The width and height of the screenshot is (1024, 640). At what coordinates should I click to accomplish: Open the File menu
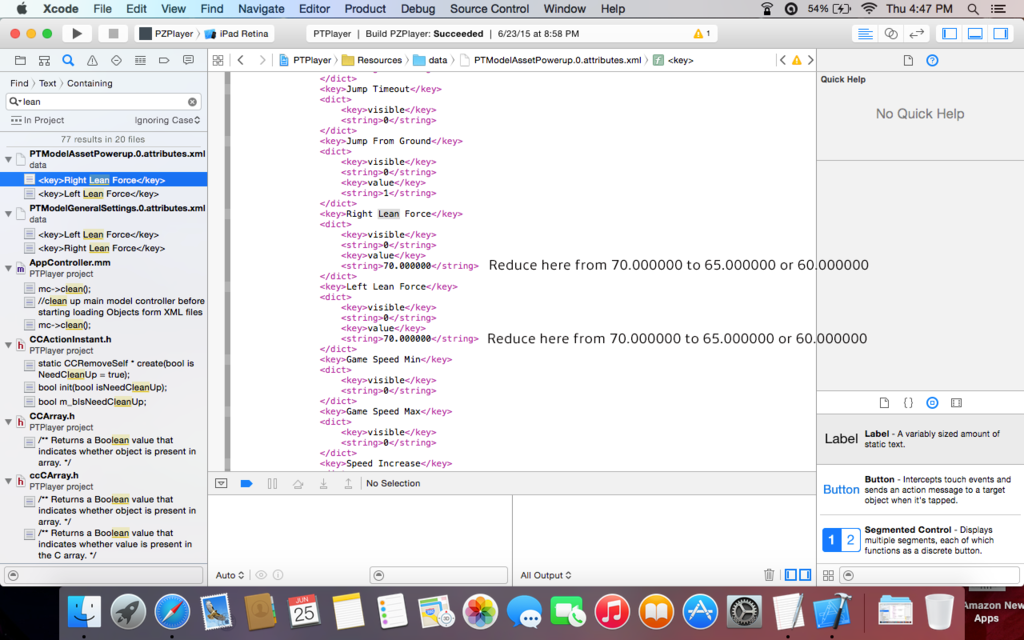[x=103, y=9]
